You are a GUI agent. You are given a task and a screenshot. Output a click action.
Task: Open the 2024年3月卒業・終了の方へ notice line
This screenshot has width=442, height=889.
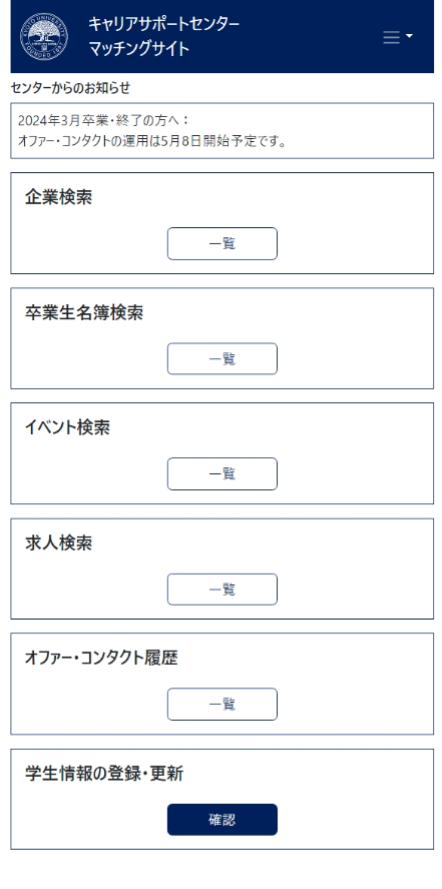coord(103,120)
